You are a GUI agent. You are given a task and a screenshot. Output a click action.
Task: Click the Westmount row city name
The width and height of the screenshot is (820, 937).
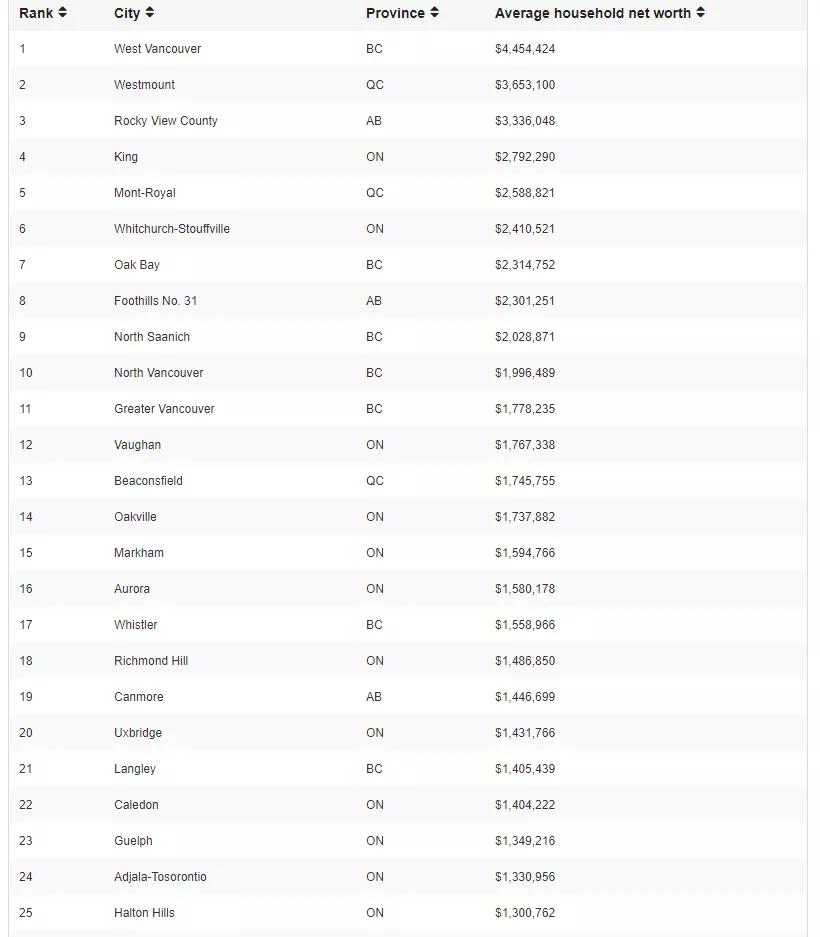(x=144, y=85)
